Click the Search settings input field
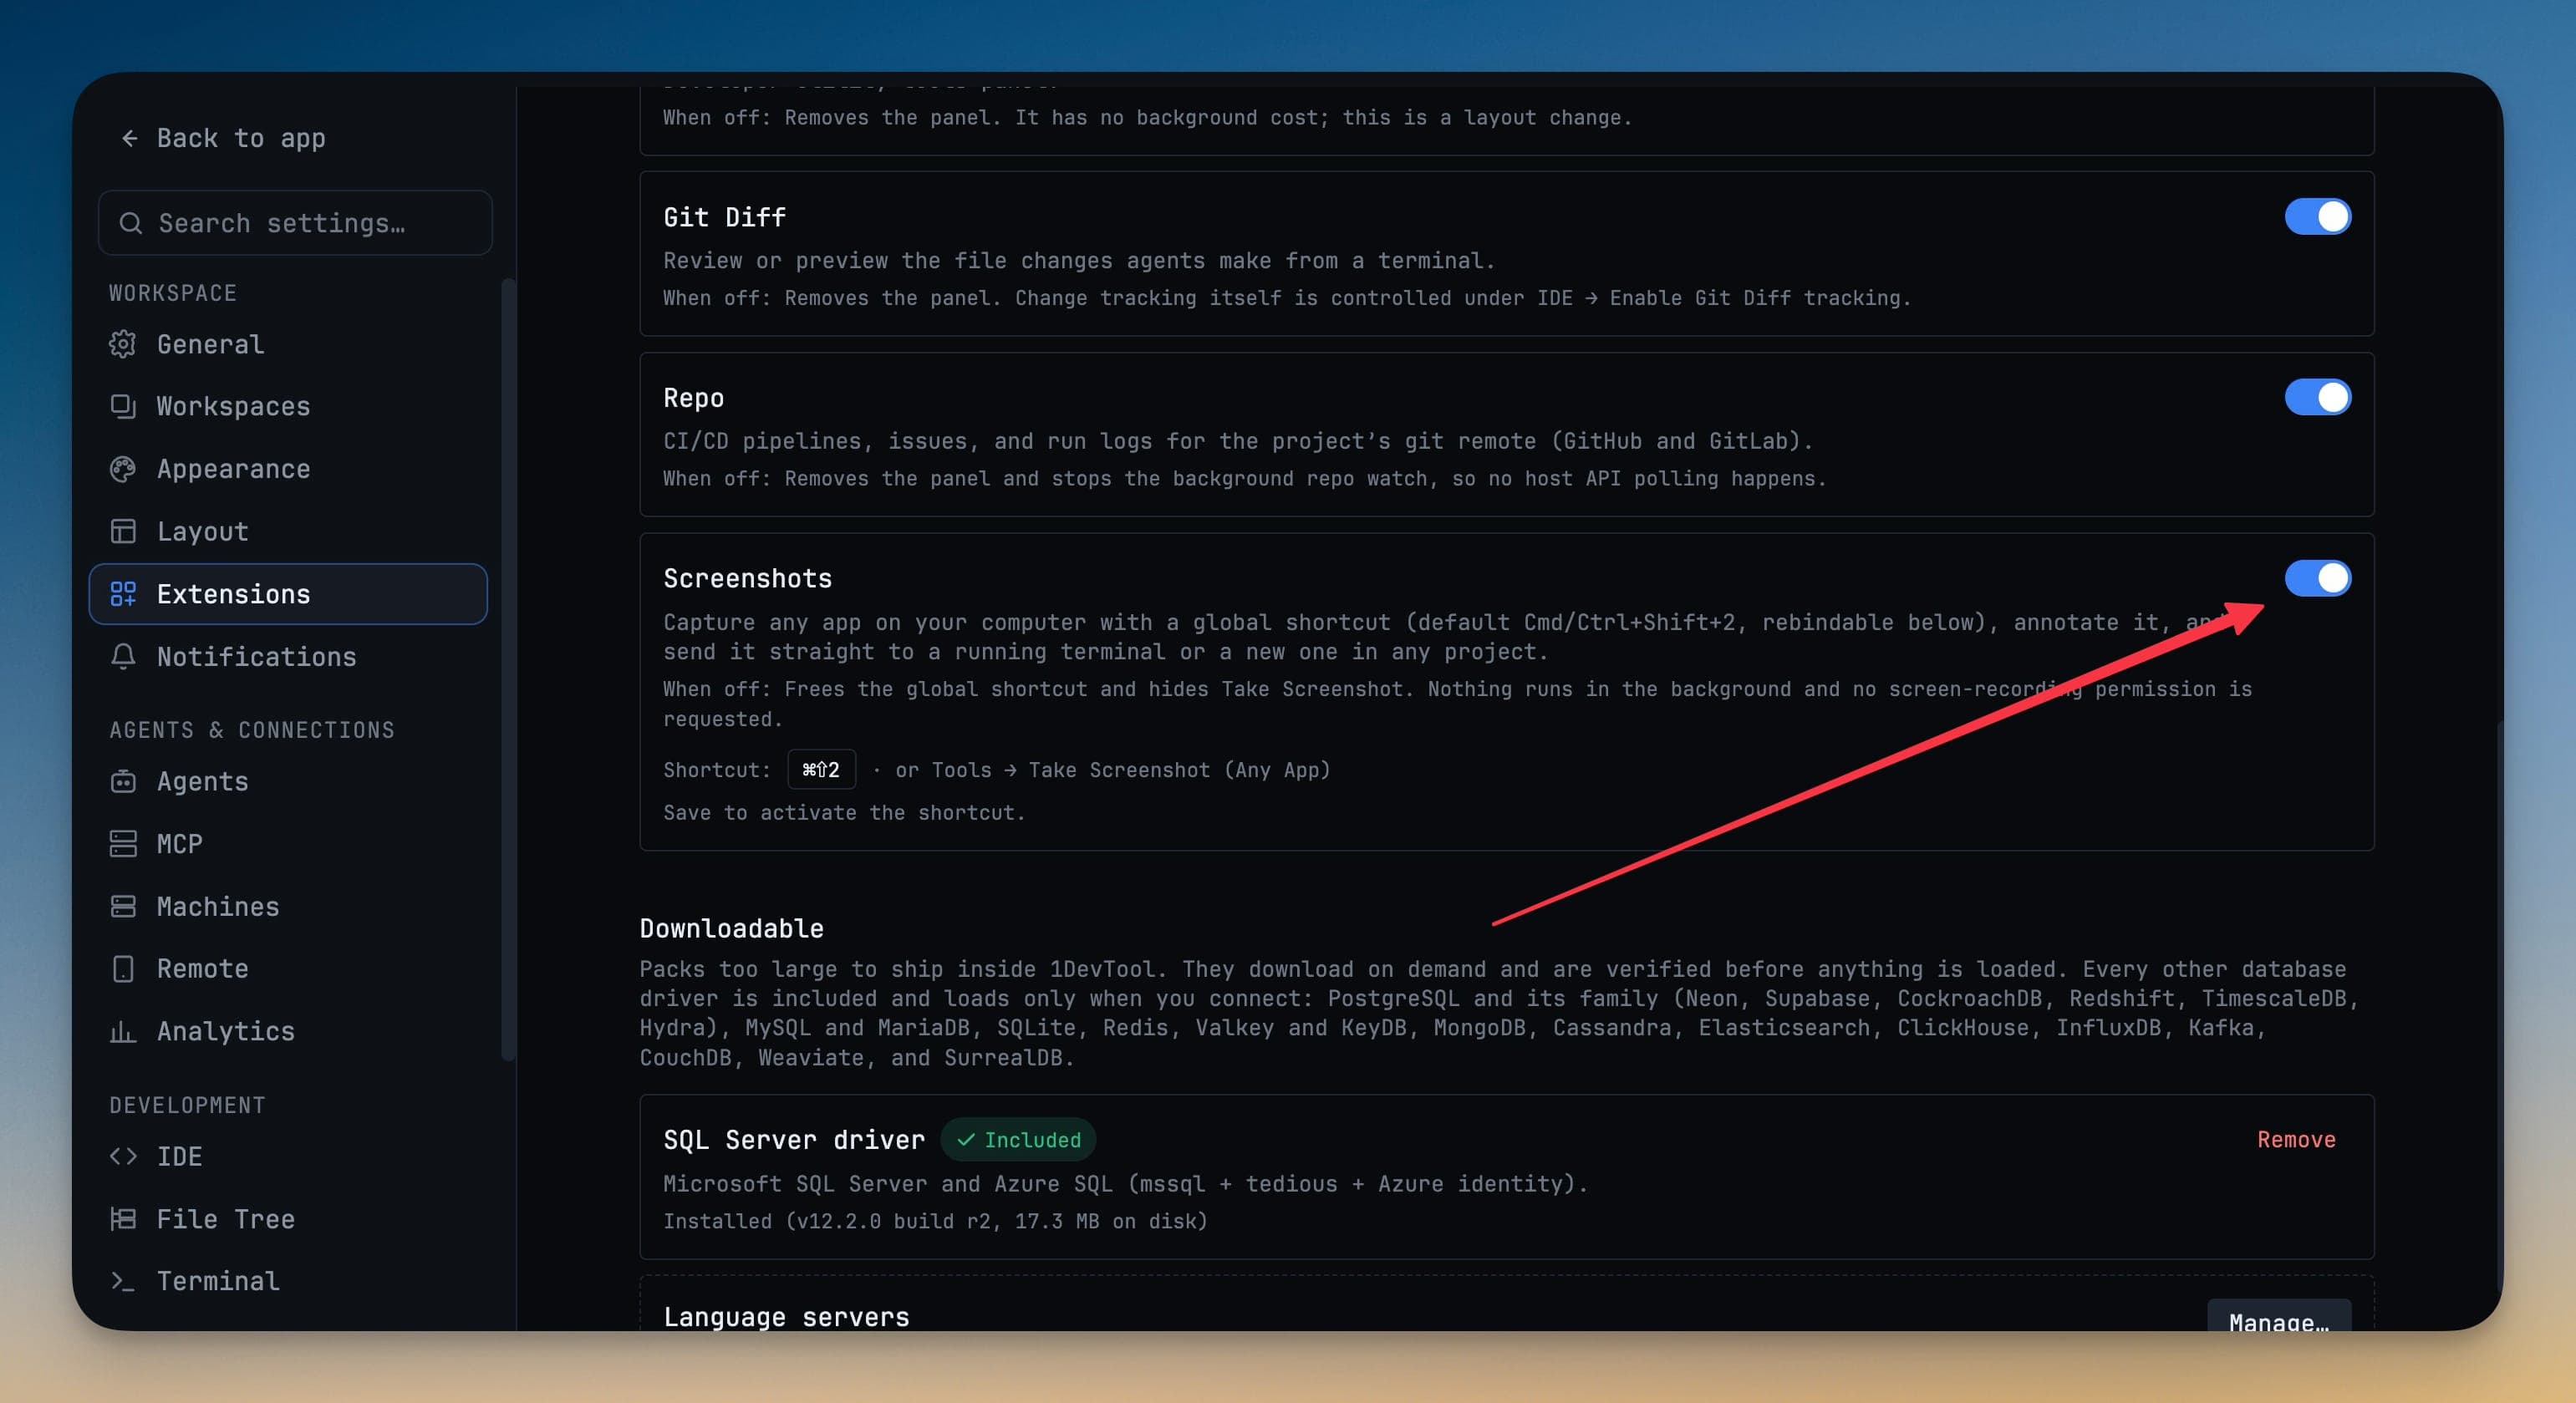 [x=295, y=223]
